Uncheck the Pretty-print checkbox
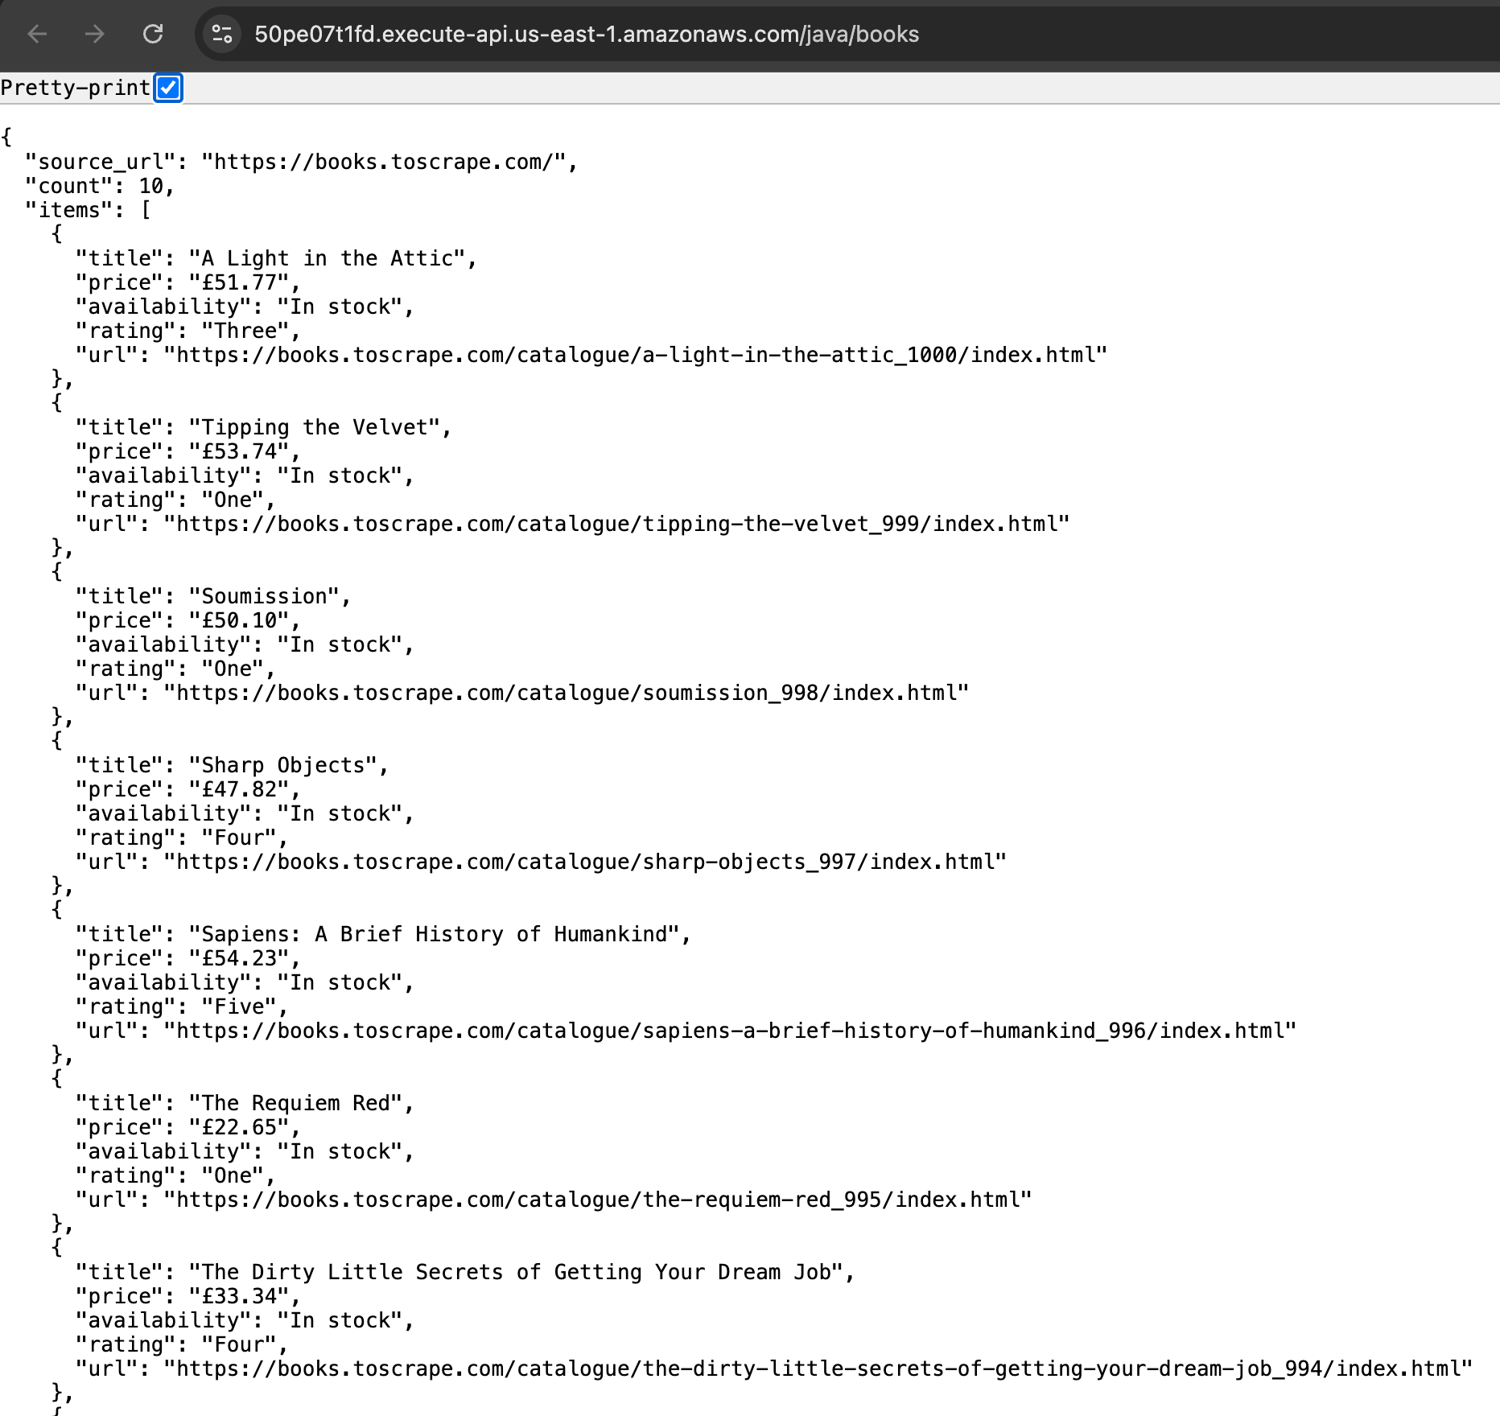 click(169, 88)
